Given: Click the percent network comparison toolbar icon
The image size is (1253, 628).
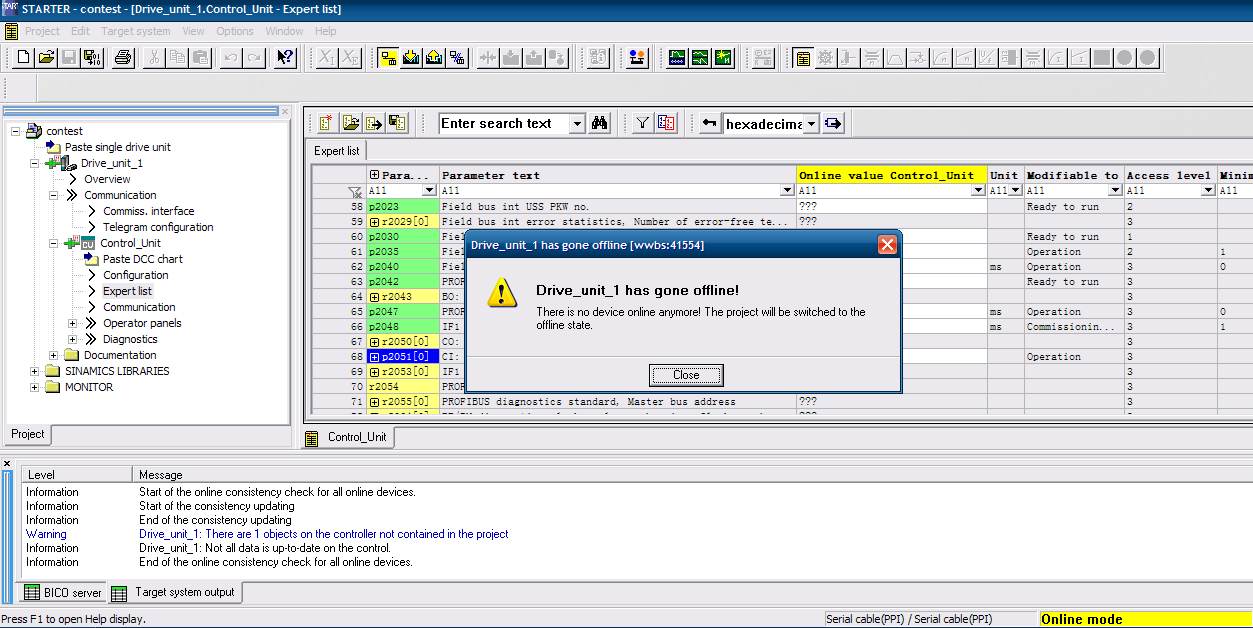Looking at the screenshot, I should click(x=456, y=58).
